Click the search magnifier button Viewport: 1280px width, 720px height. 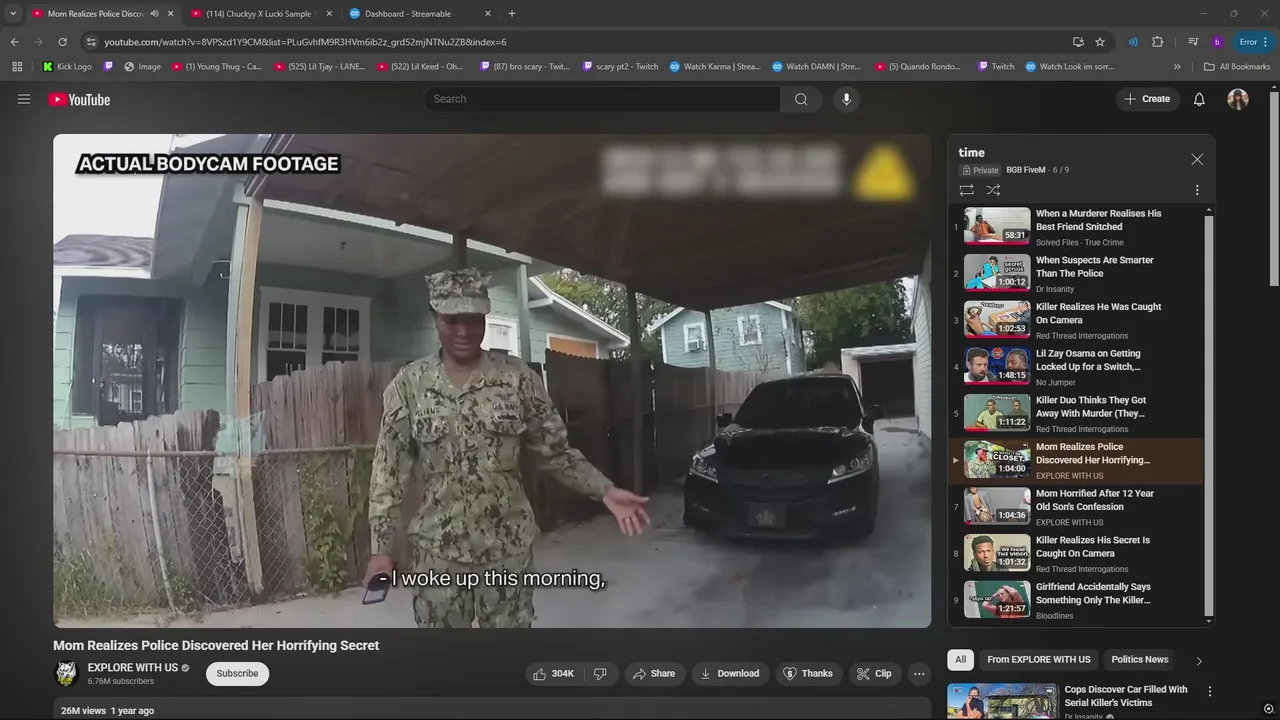tap(801, 99)
